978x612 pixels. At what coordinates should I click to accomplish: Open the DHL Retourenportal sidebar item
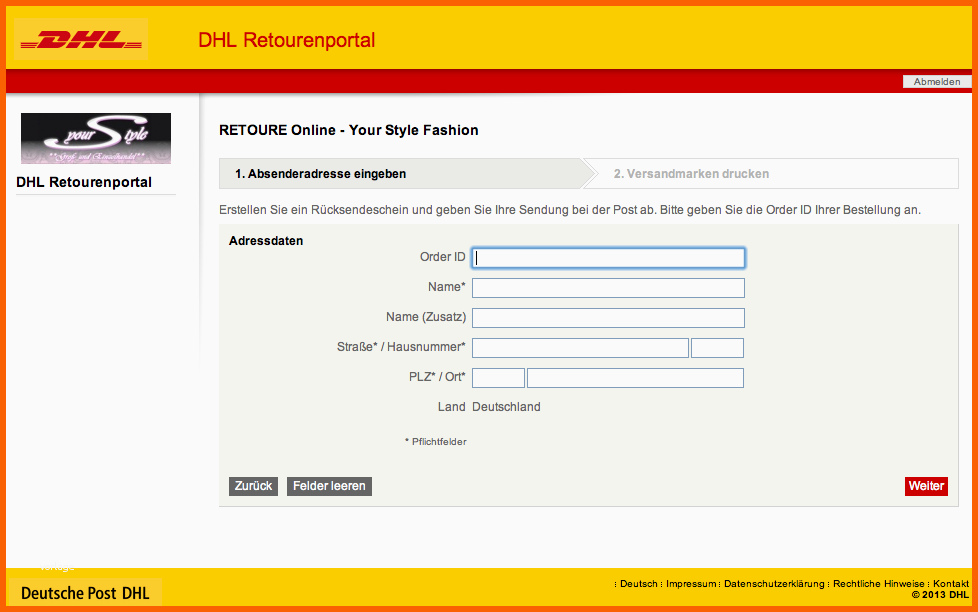click(84, 182)
